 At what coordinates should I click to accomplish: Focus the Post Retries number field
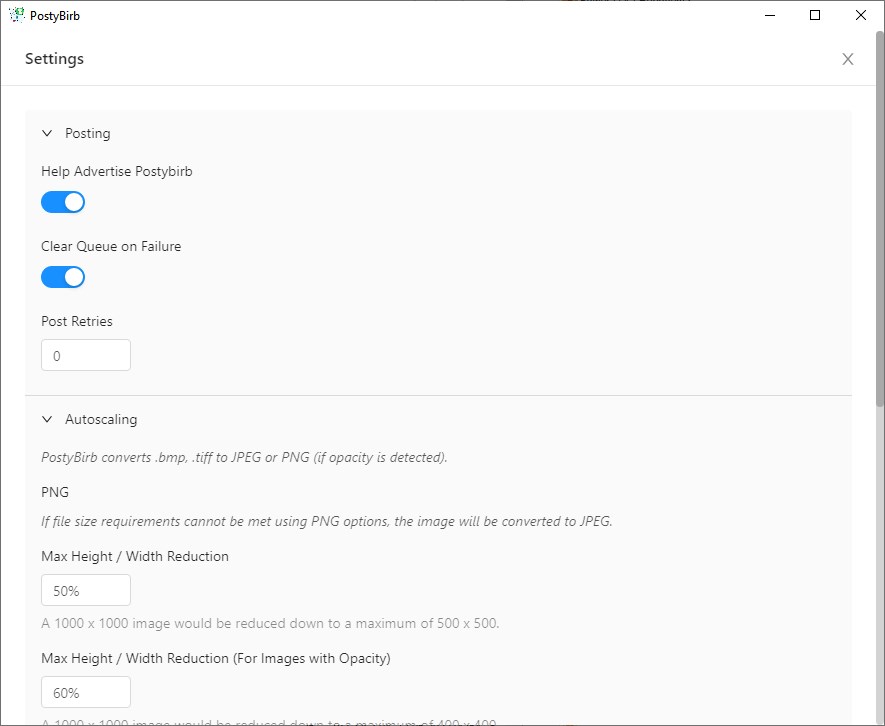[x=86, y=355]
